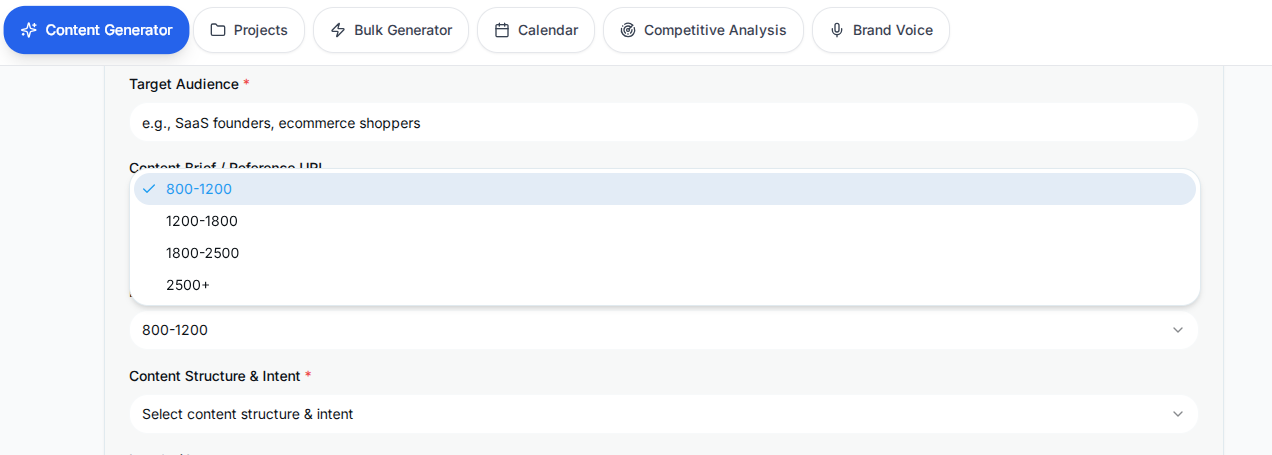The image size is (1272, 455).
Task: Click the target icon on Competitive Analysis
Action: click(628, 30)
